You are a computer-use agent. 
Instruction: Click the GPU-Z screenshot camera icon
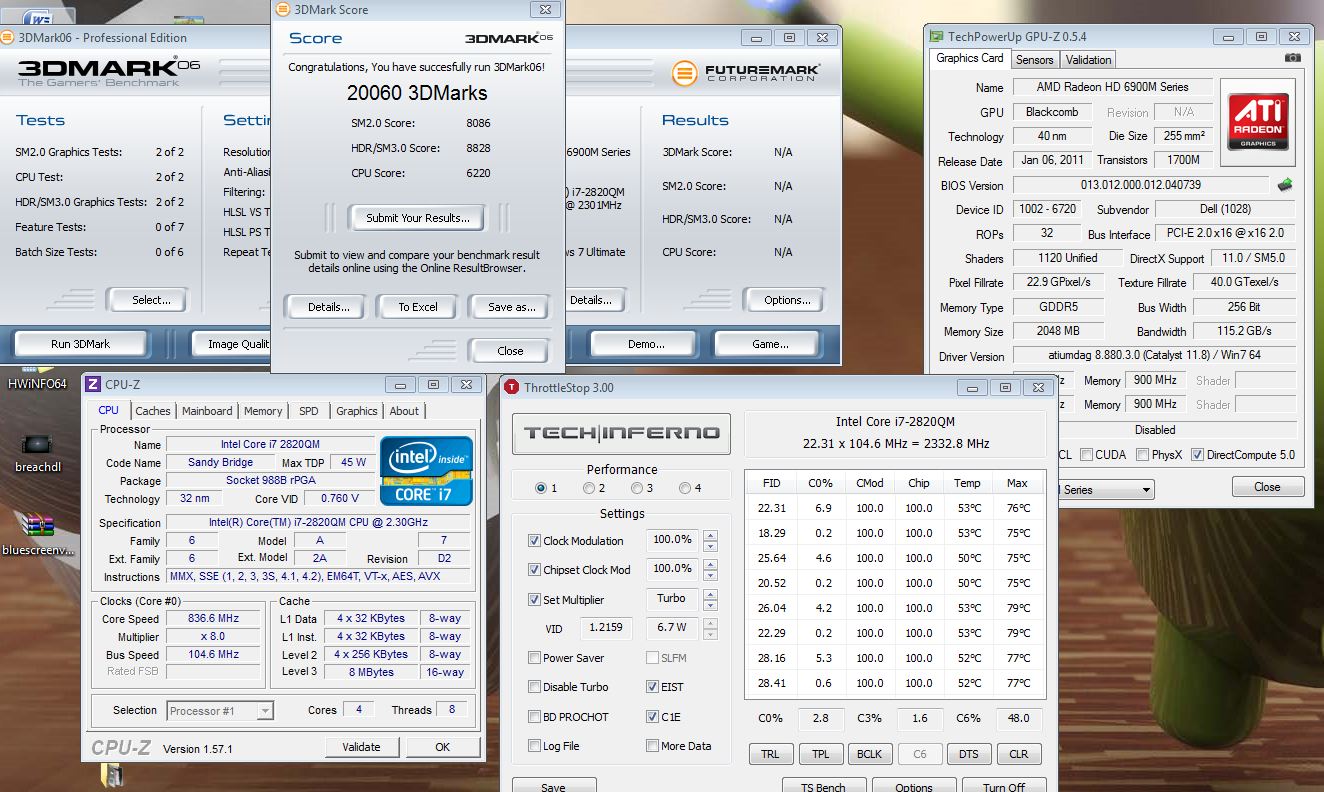pos(1293,59)
